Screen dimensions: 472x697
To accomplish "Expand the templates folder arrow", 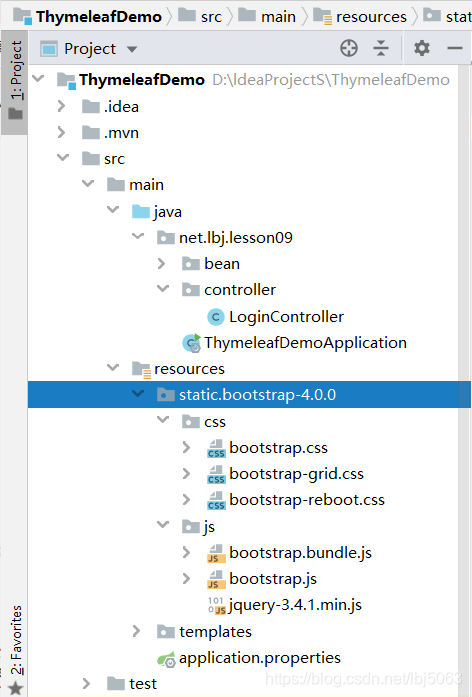I will tap(136, 631).
